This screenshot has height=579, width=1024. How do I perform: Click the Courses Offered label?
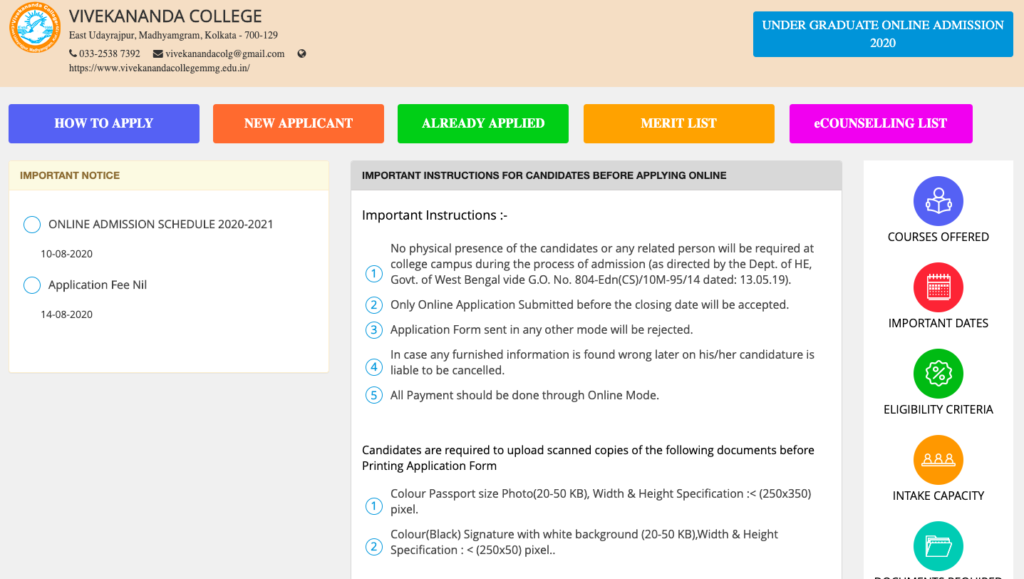(938, 237)
